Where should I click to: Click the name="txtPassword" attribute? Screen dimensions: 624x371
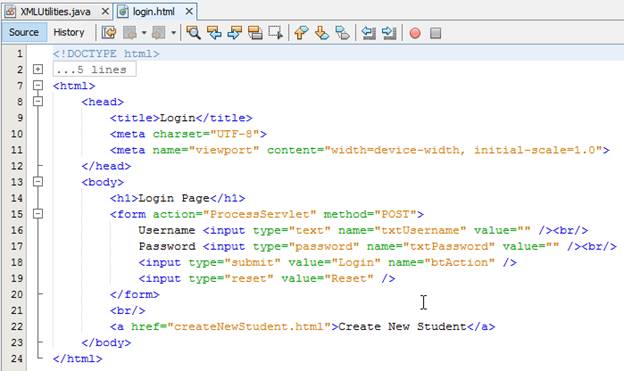[431, 246]
